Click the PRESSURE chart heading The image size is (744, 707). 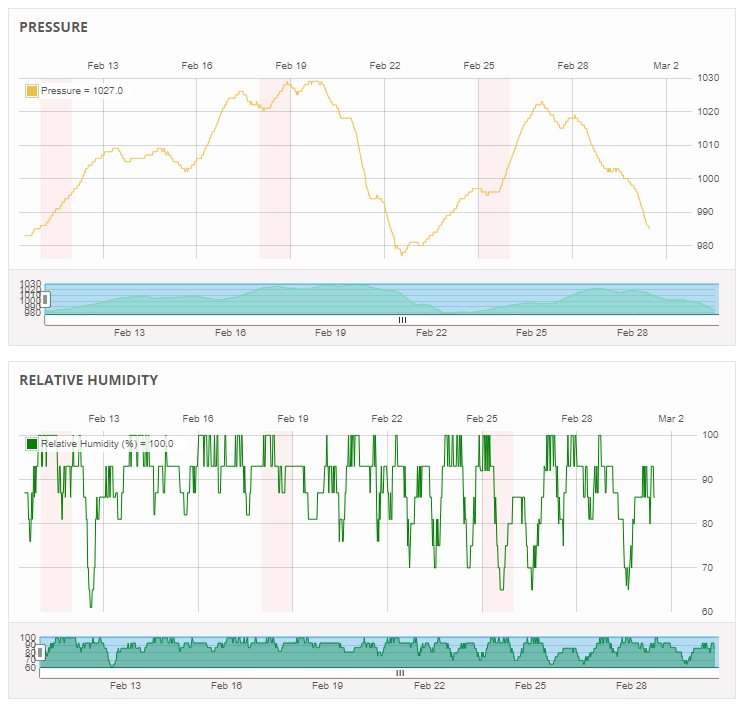point(54,27)
